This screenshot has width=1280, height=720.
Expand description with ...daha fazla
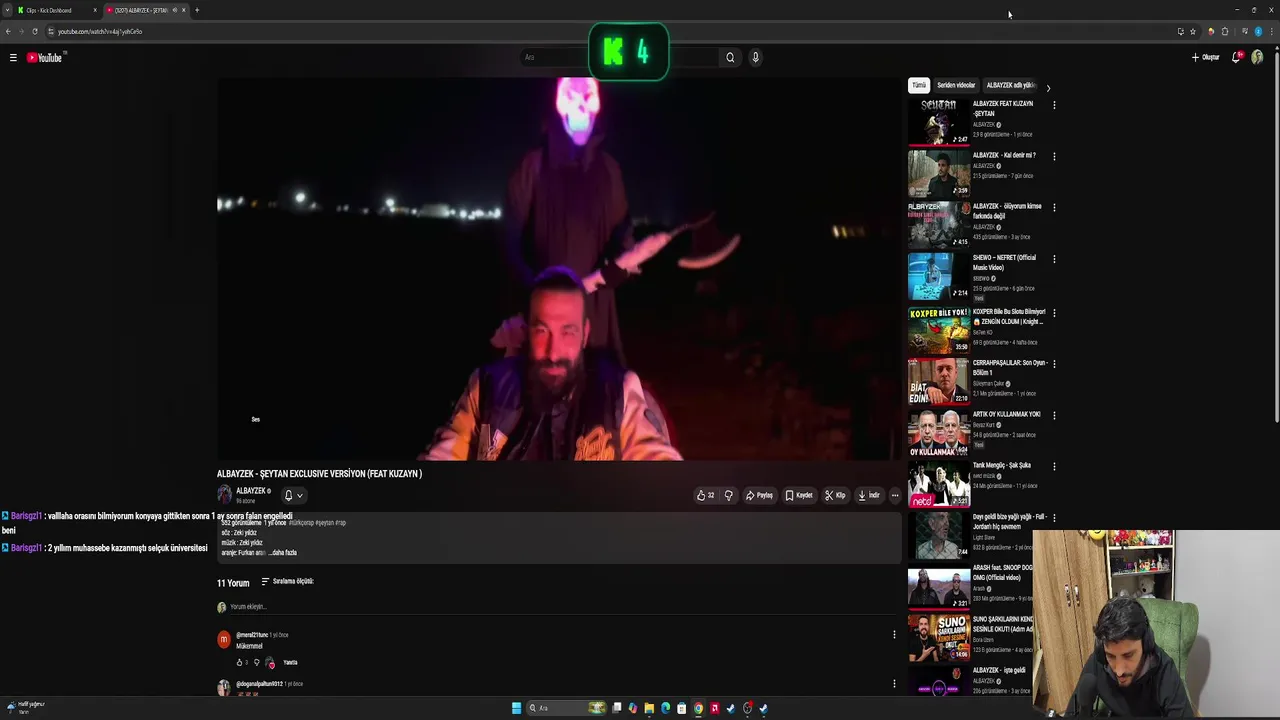click(x=284, y=553)
